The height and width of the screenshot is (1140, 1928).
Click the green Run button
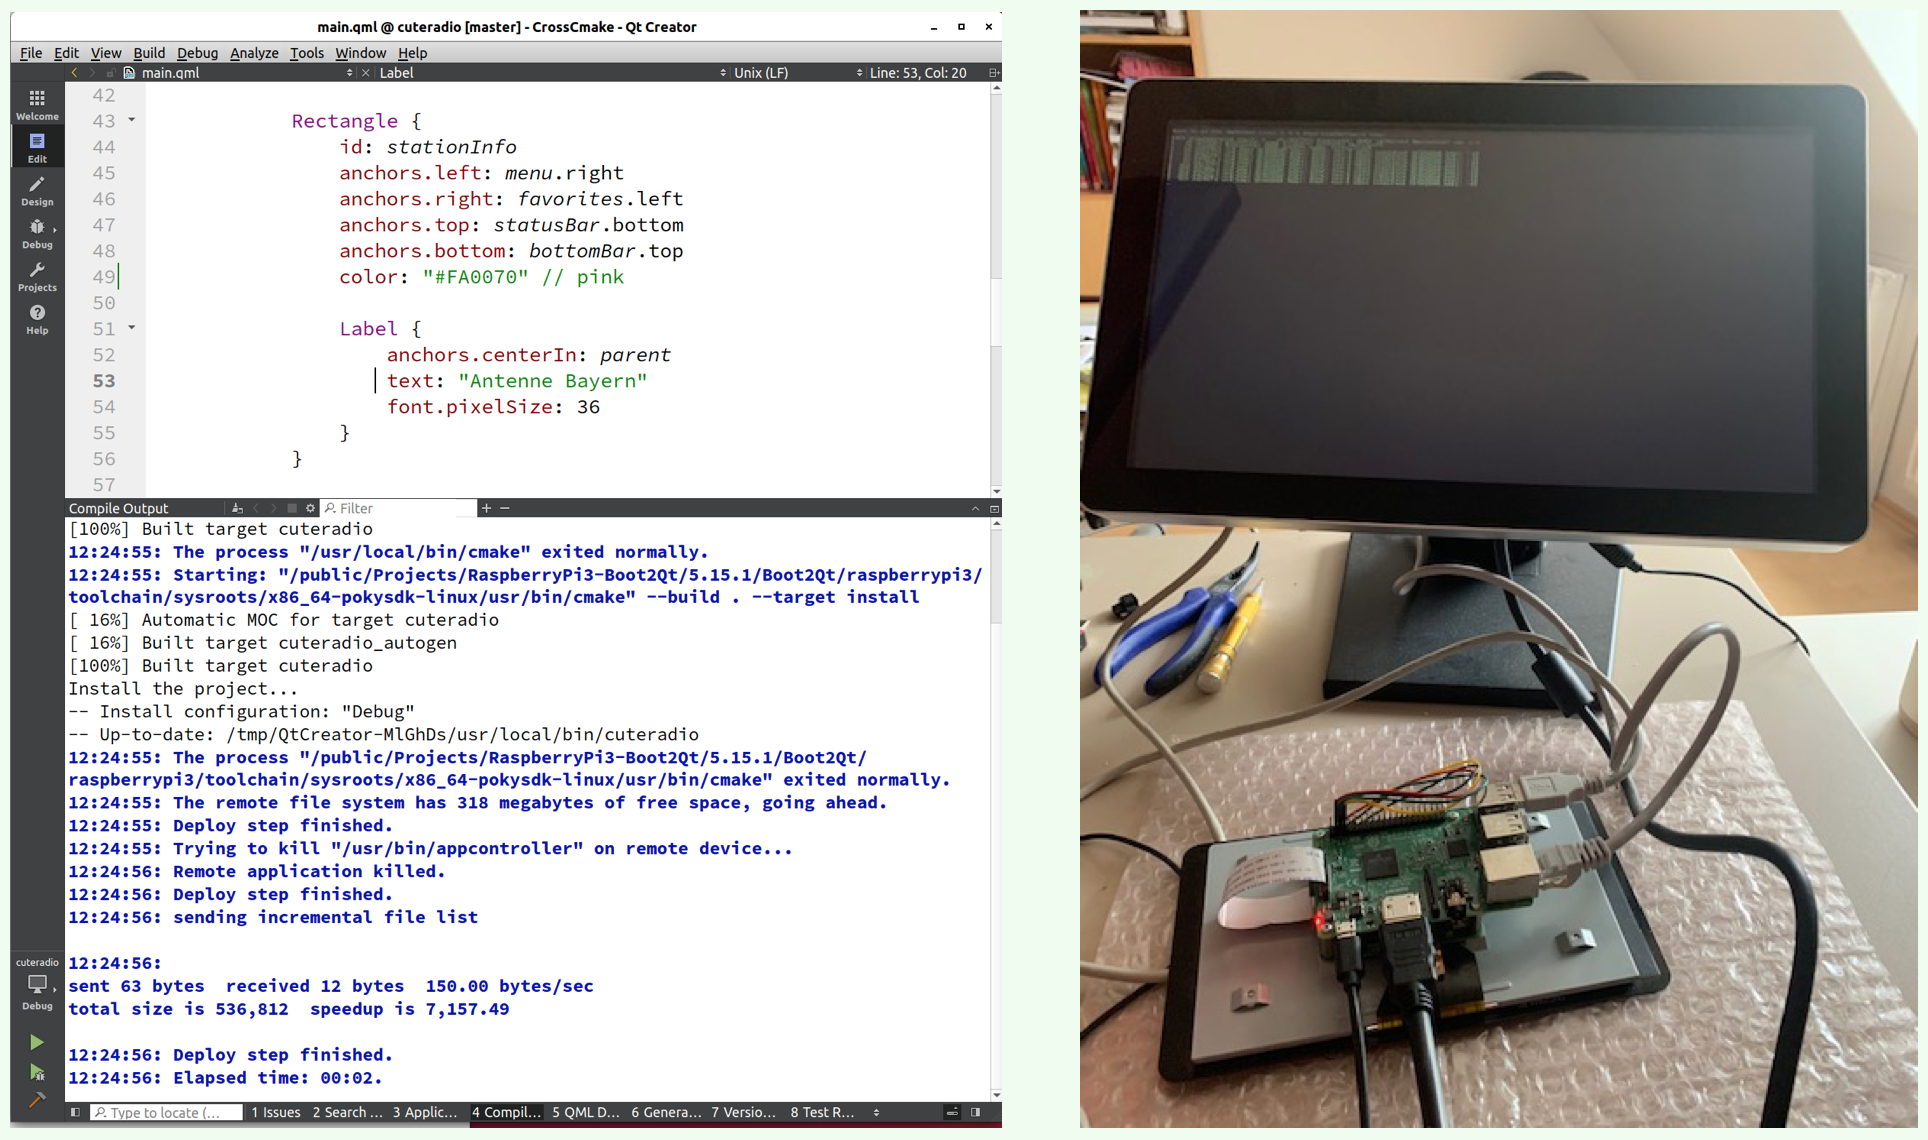(x=37, y=1042)
